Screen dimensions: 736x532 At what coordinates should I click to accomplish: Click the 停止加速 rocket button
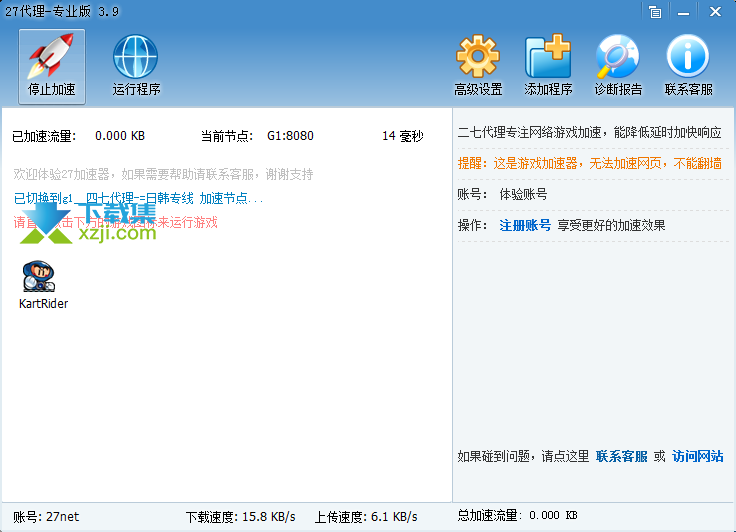pyautogui.click(x=52, y=66)
